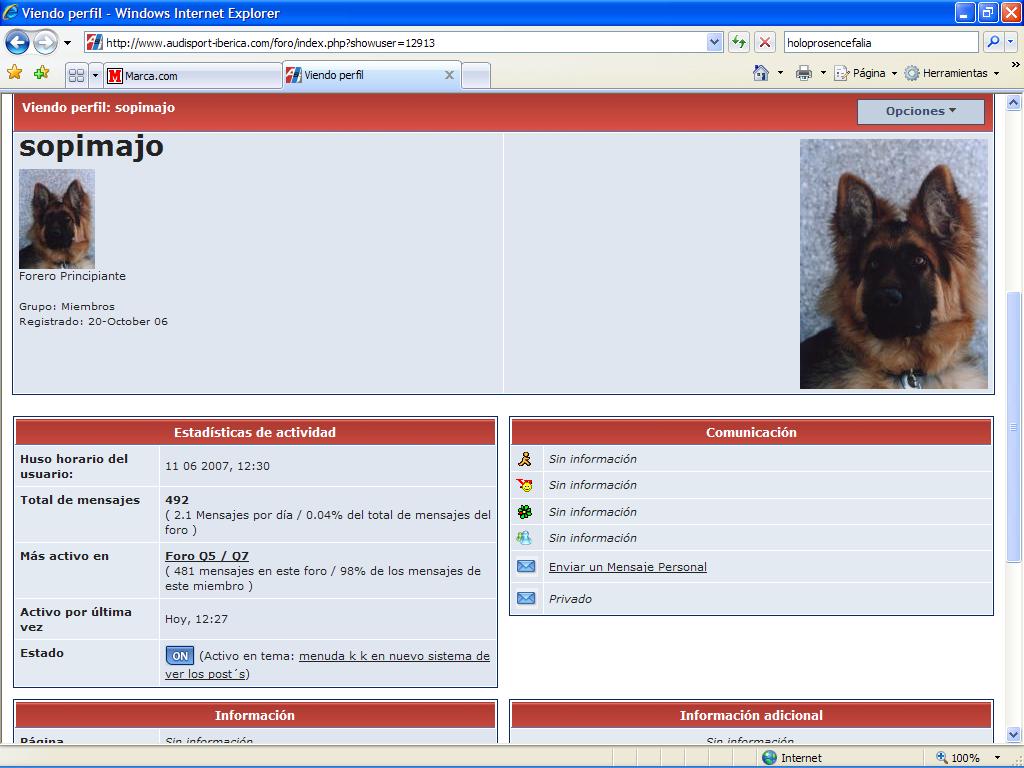Click the 'Grupo: Miembros' text
This screenshot has height=768, width=1024.
coord(67,306)
